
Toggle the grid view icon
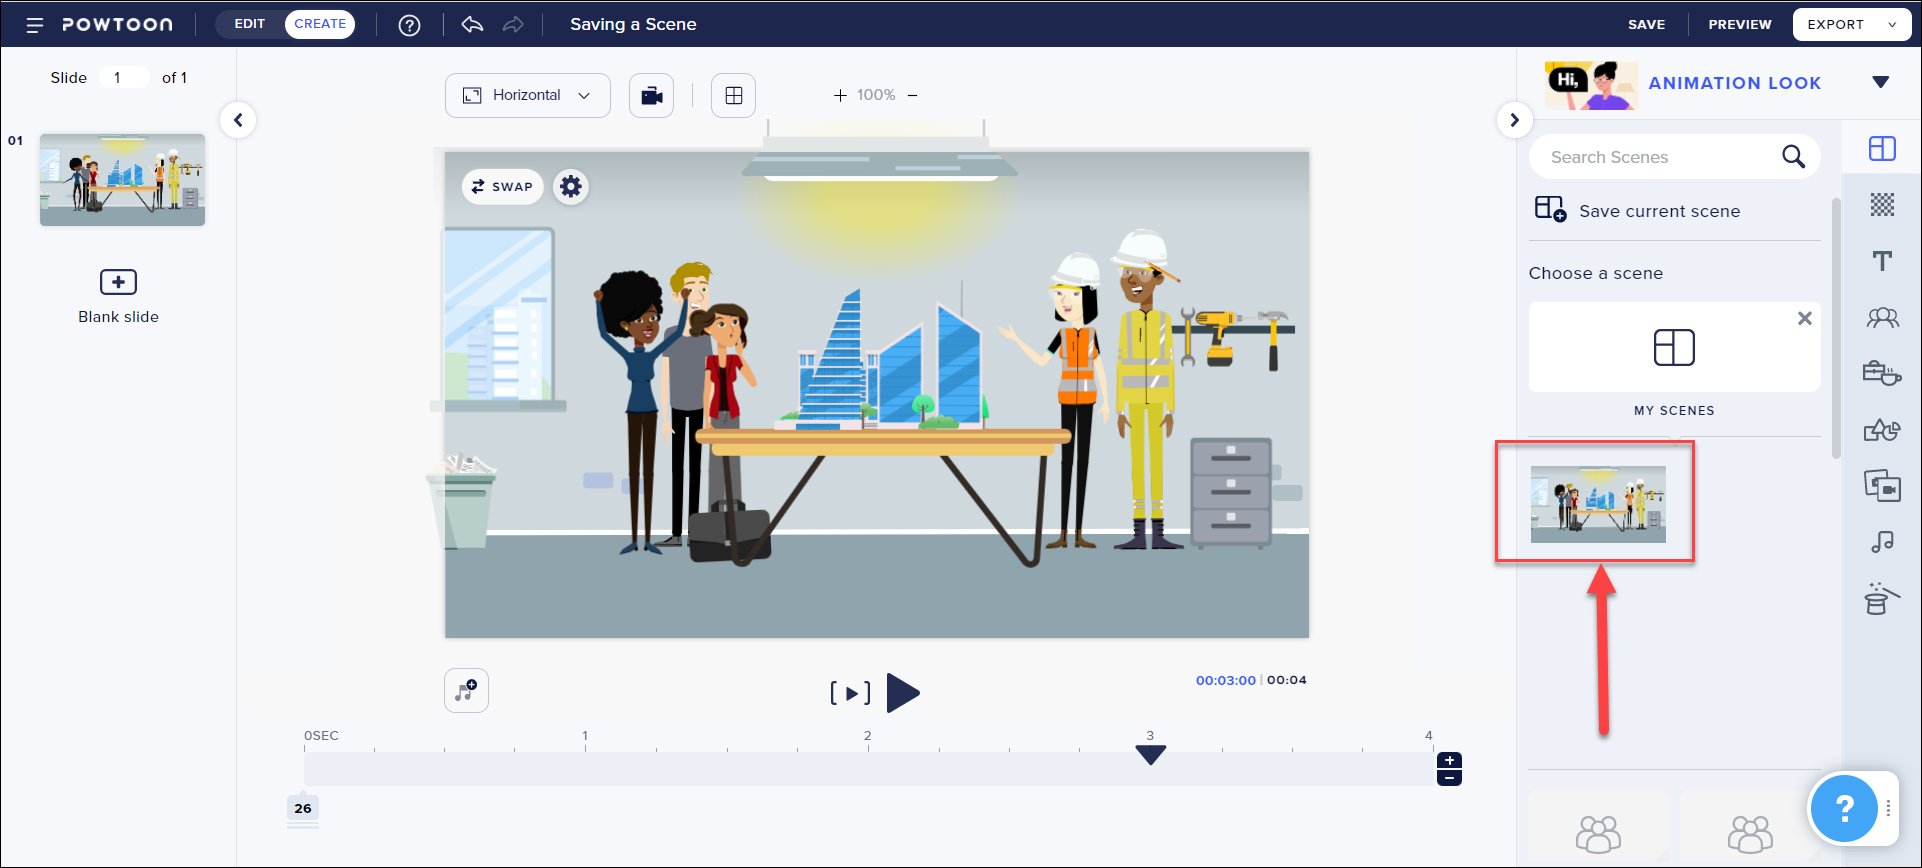click(733, 96)
